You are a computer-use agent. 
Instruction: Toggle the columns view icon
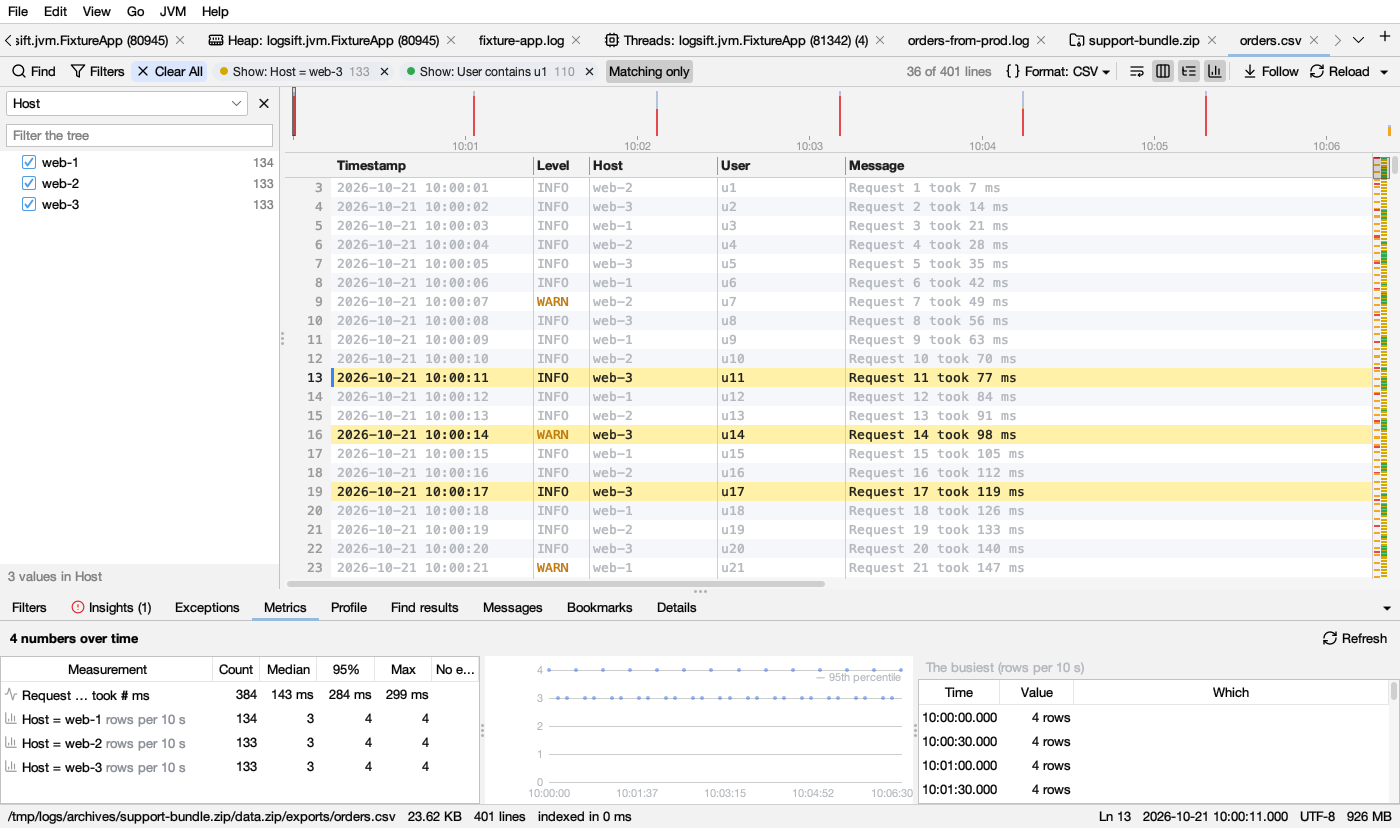[x=1163, y=72]
